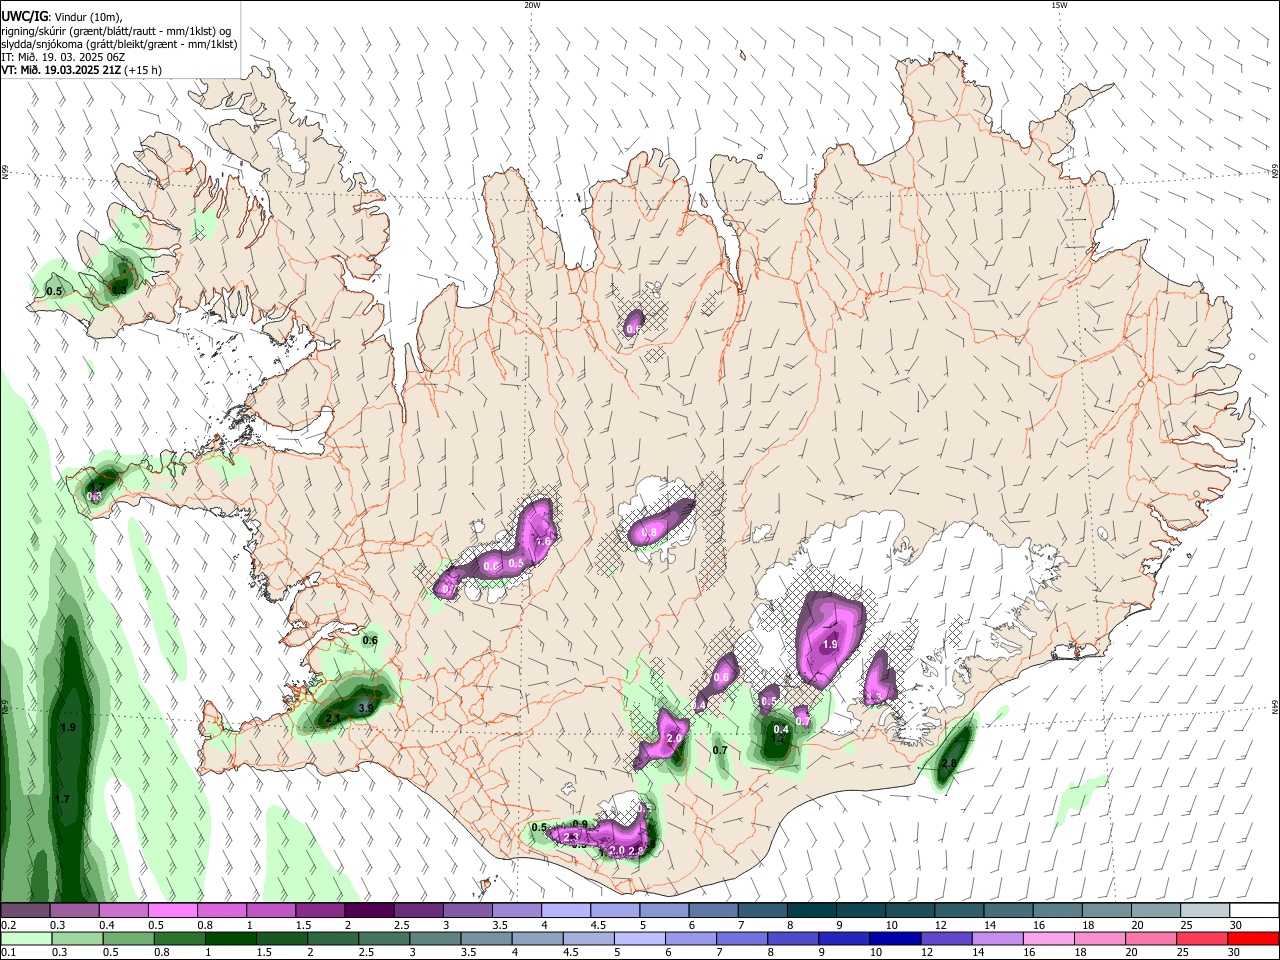Click the purple snow cell on Hofsjökull glacier
Screen dimensions: 1280x960
[x=660, y=523]
